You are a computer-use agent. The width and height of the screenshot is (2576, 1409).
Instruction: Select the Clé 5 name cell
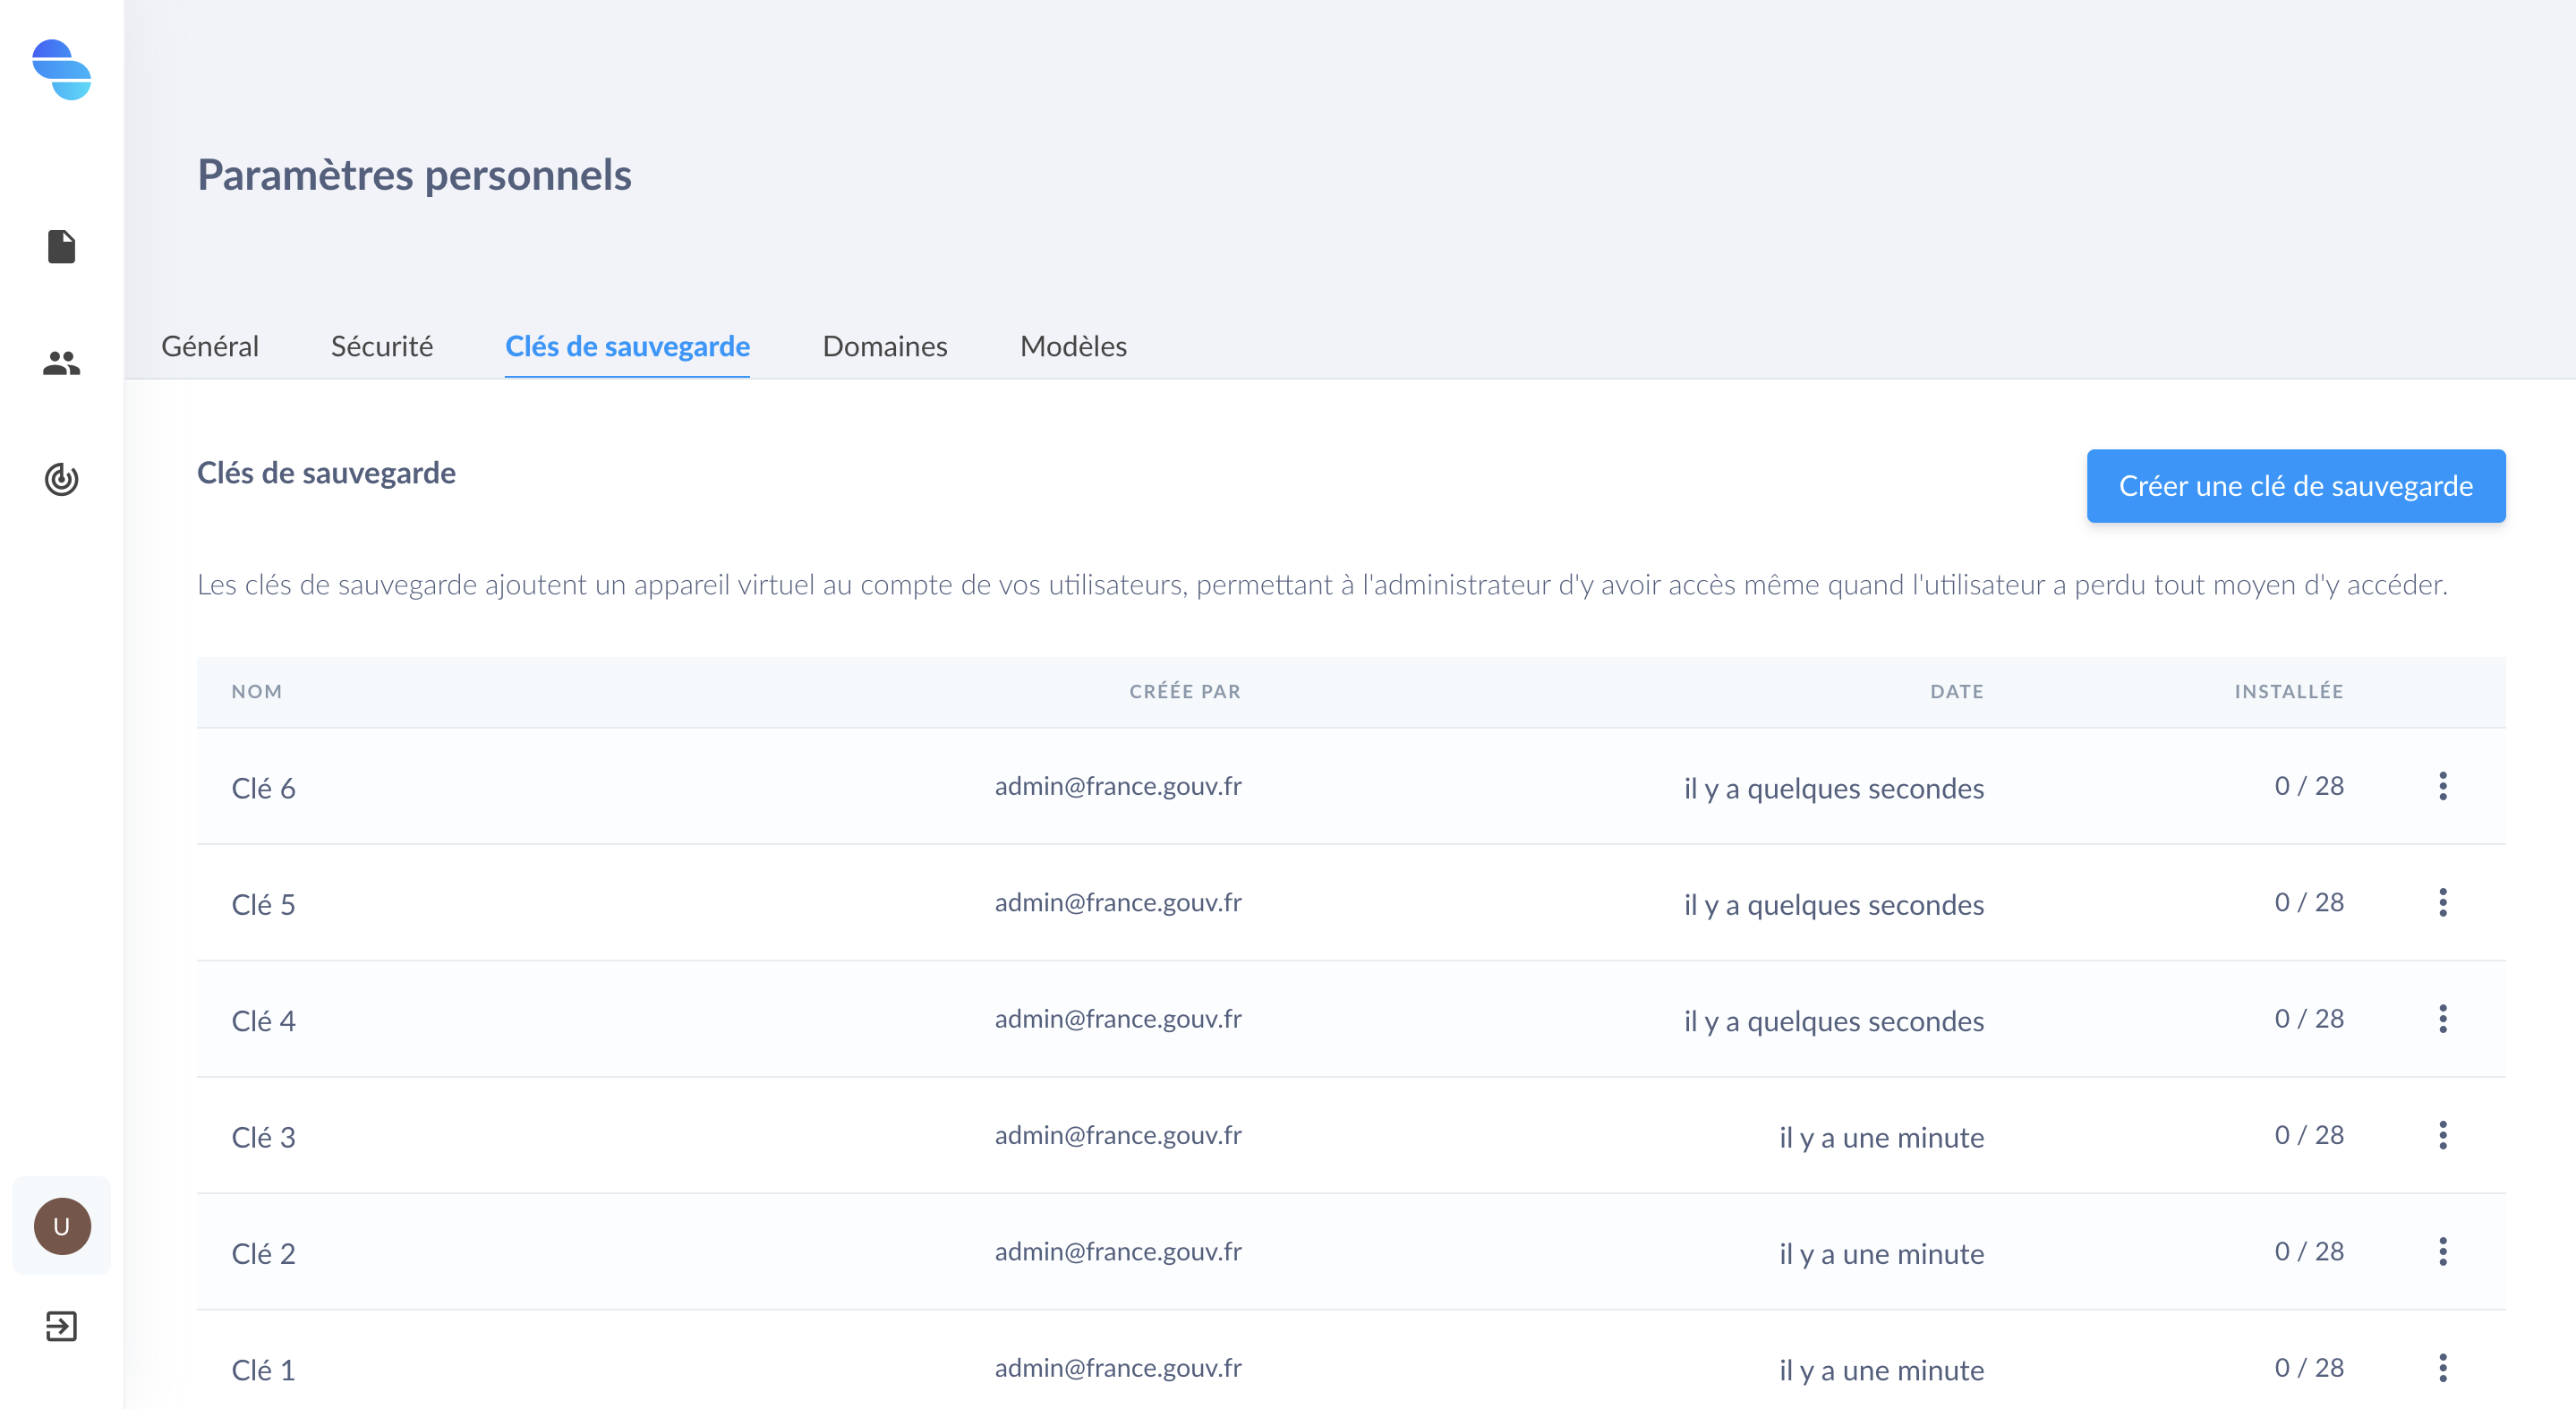click(x=264, y=904)
